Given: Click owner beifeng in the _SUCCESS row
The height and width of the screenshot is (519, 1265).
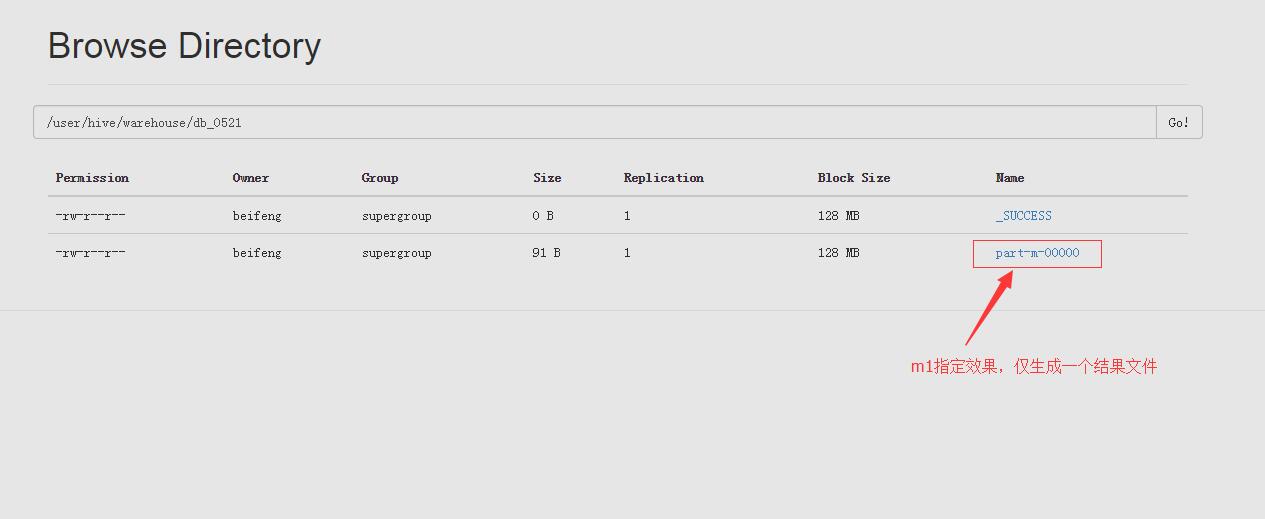Looking at the screenshot, I should tap(257, 216).
